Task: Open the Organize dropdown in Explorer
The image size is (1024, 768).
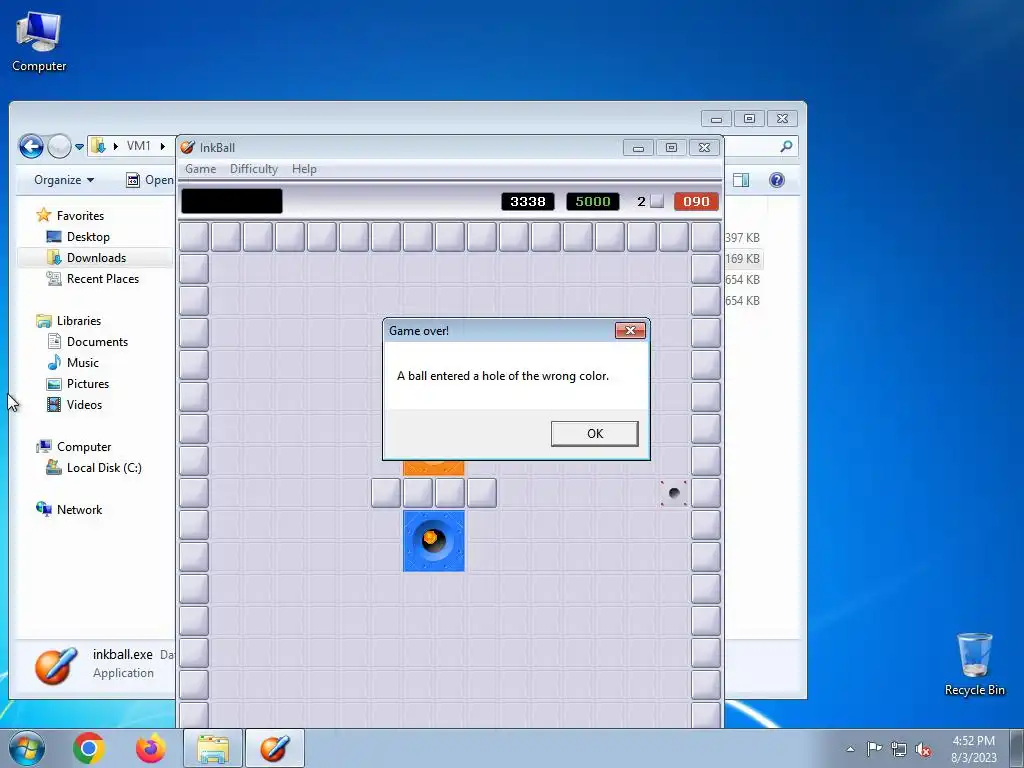Action: point(64,180)
